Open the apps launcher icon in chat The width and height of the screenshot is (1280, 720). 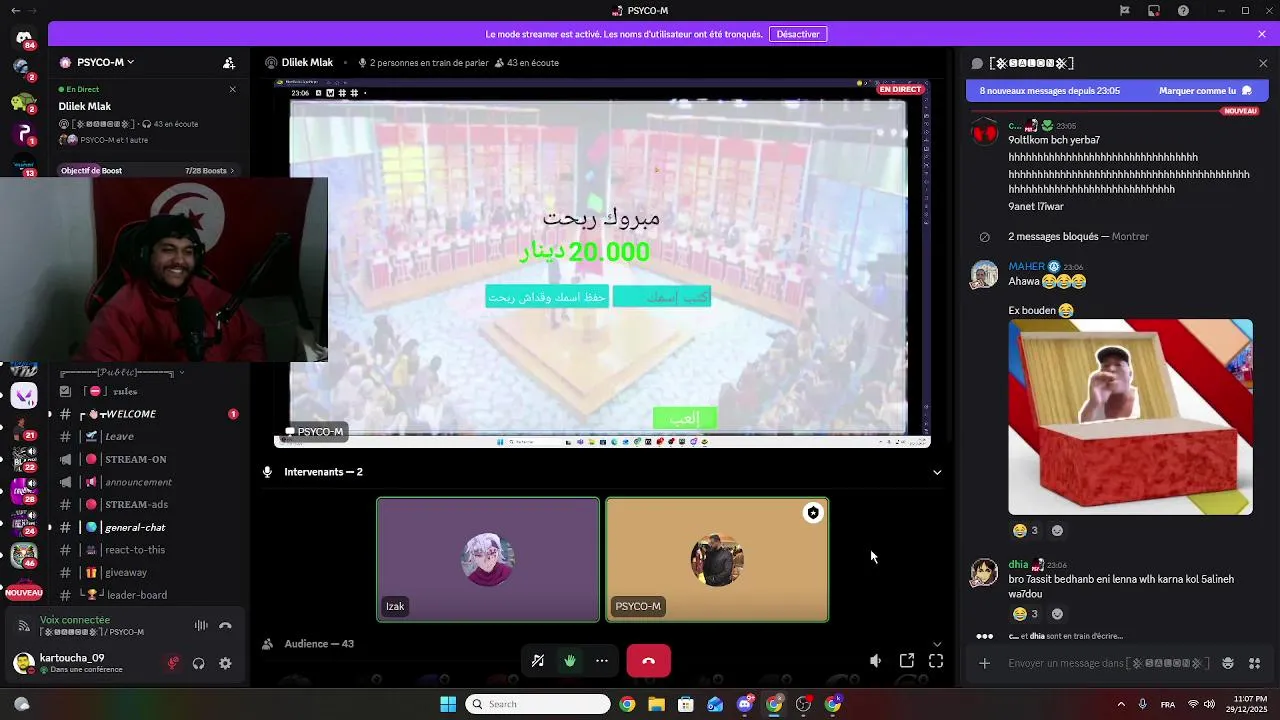click(x=1254, y=663)
